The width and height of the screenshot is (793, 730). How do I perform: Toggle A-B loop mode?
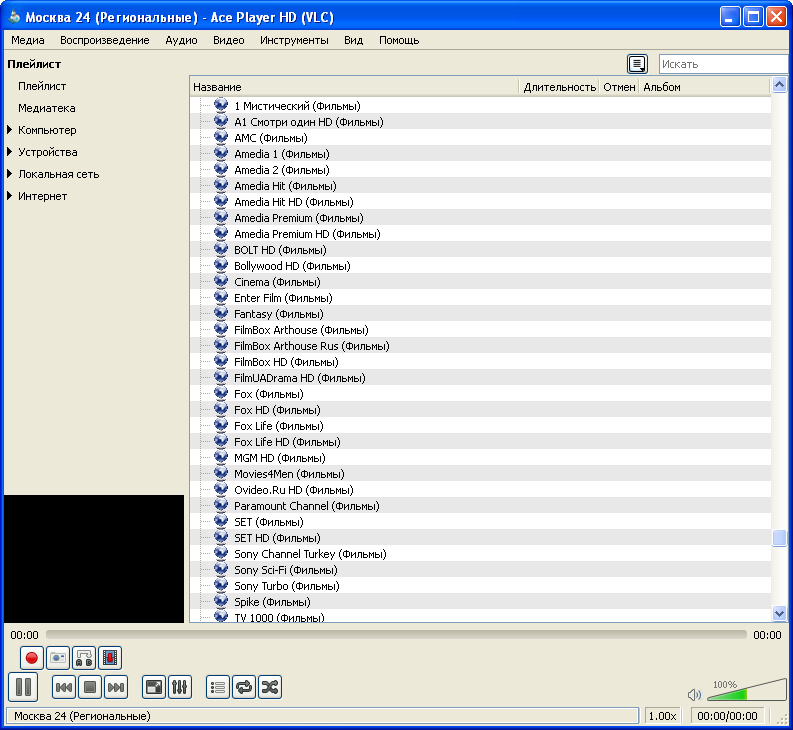[84, 658]
